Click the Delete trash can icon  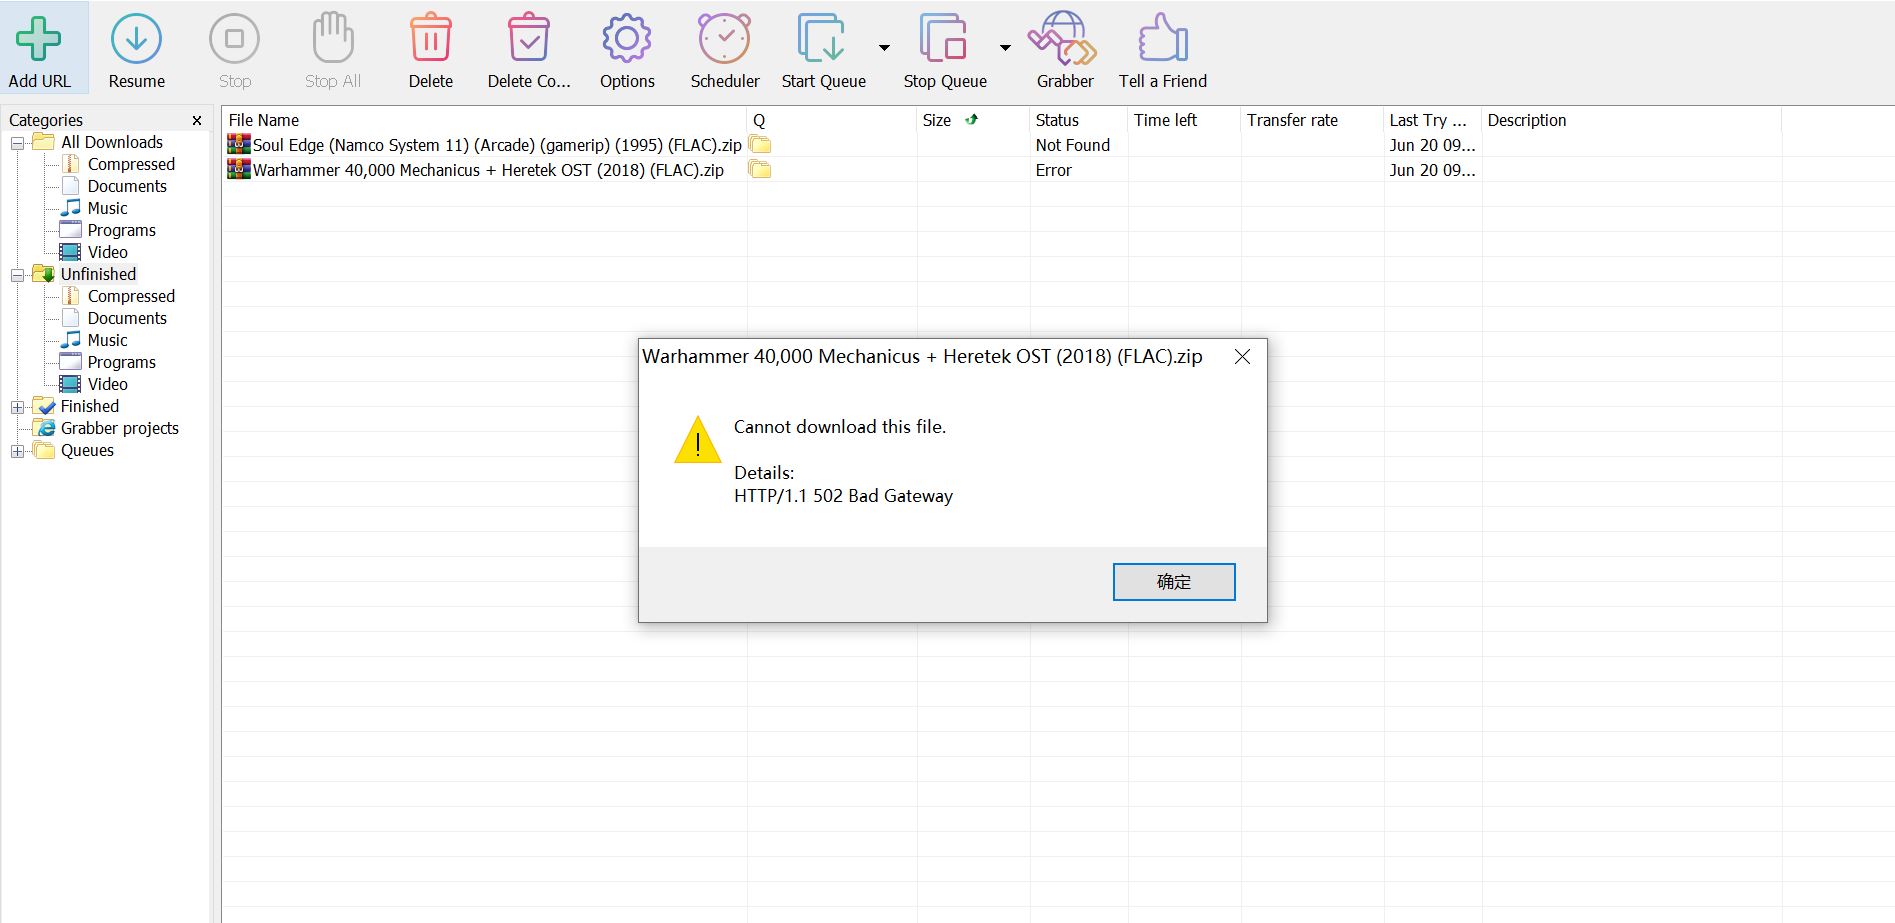pyautogui.click(x=430, y=40)
